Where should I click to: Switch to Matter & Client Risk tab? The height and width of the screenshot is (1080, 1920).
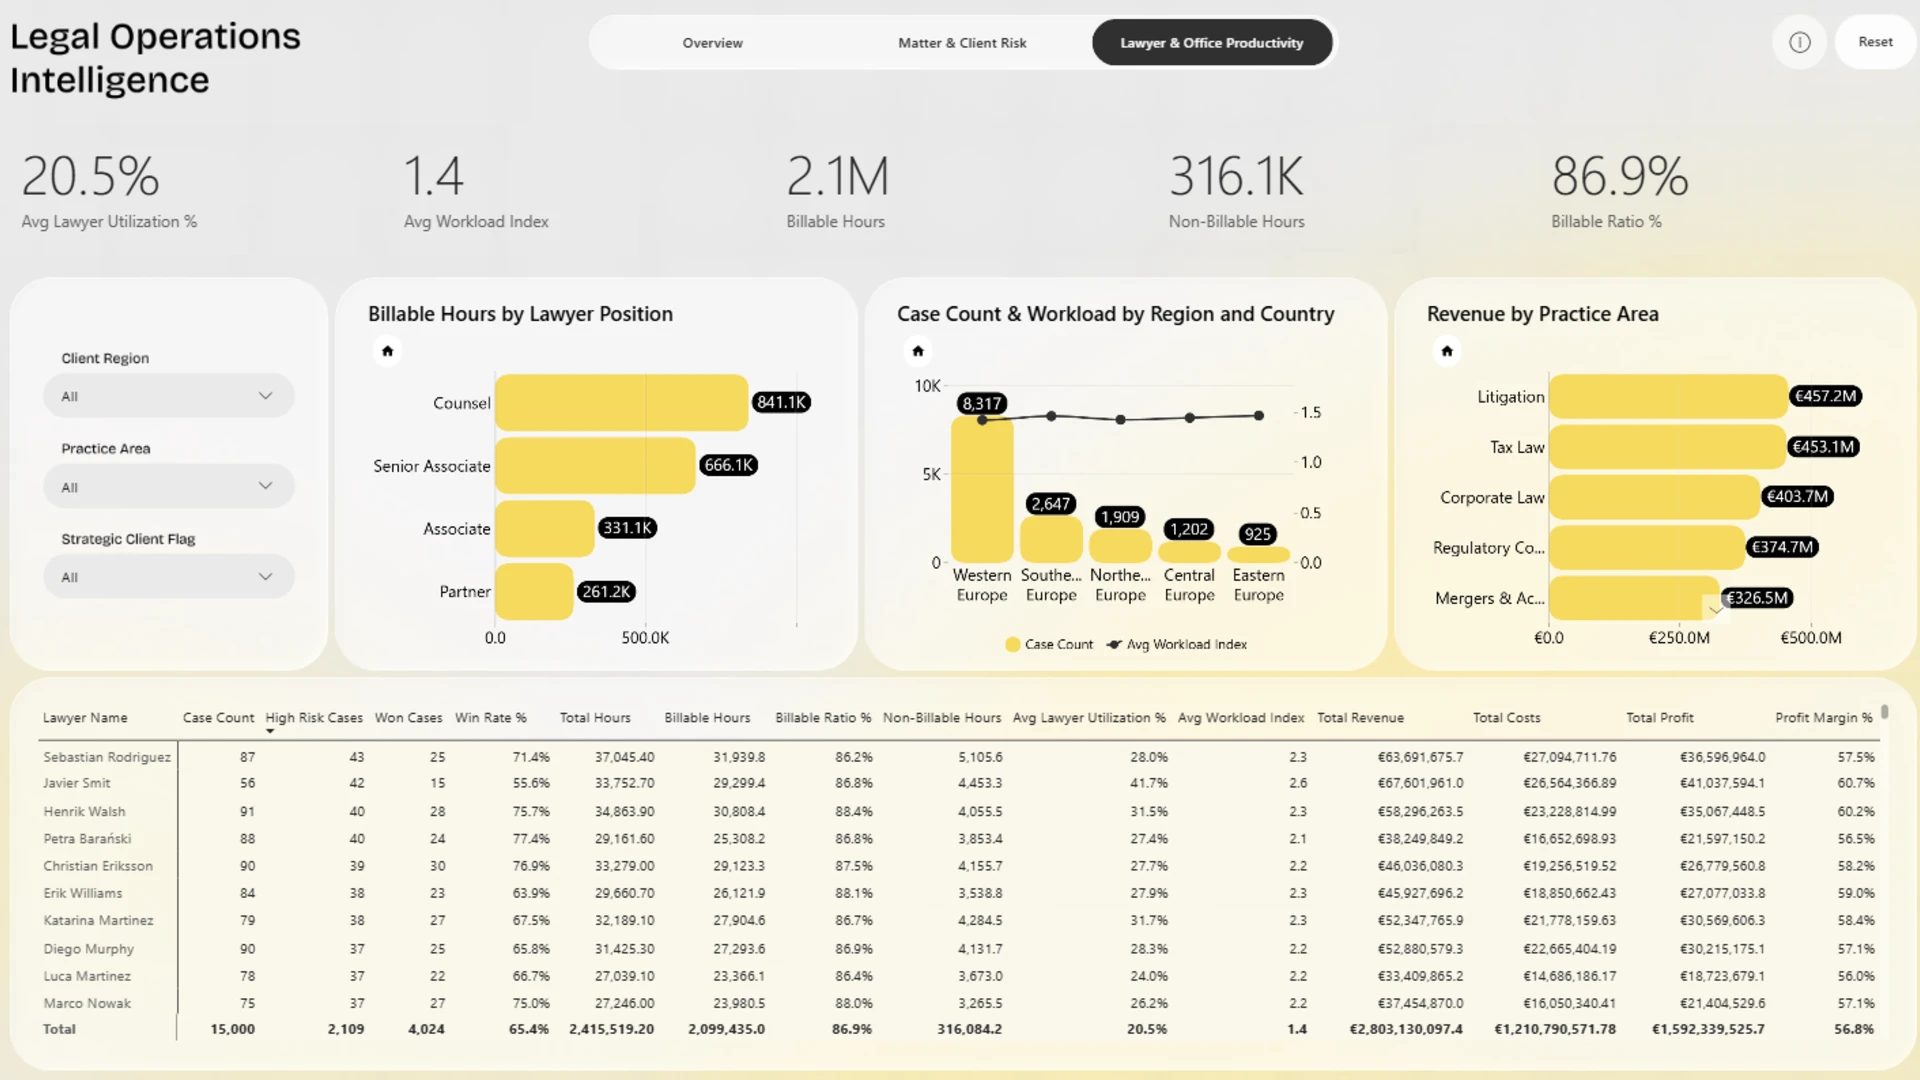[962, 43]
